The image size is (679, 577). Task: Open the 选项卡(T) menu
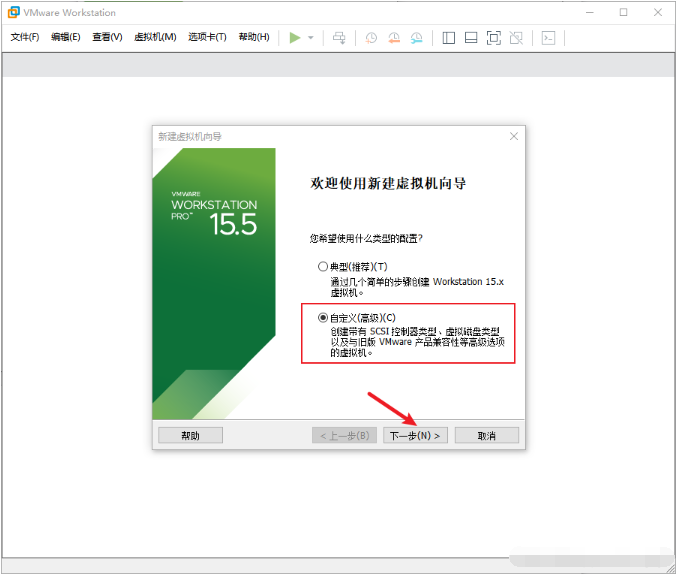pos(207,38)
